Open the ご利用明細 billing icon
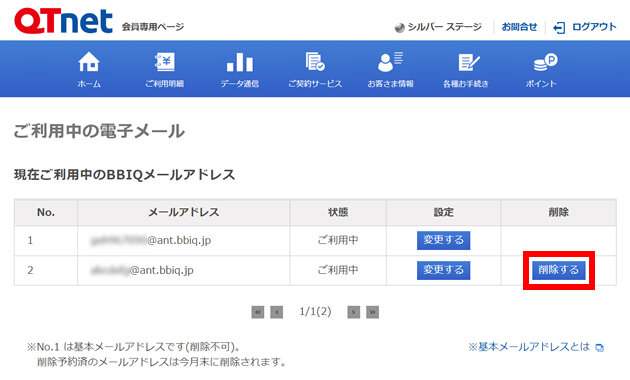 pyautogui.click(x=165, y=62)
